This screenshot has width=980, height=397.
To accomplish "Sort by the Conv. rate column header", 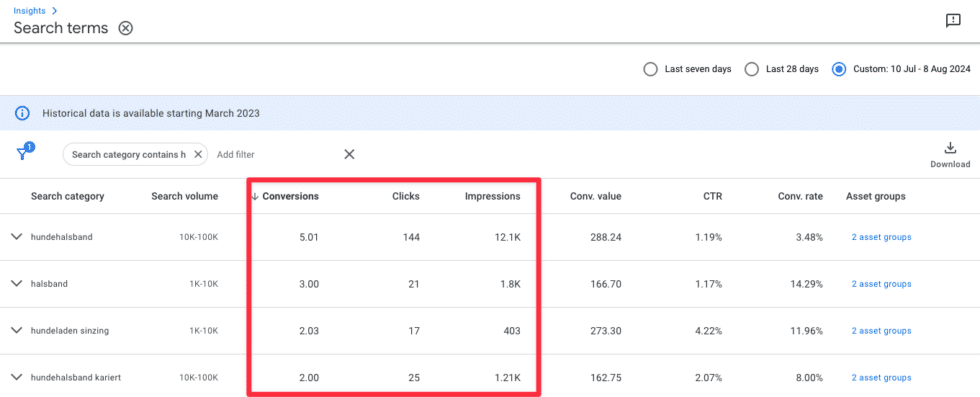I will tap(801, 196).
